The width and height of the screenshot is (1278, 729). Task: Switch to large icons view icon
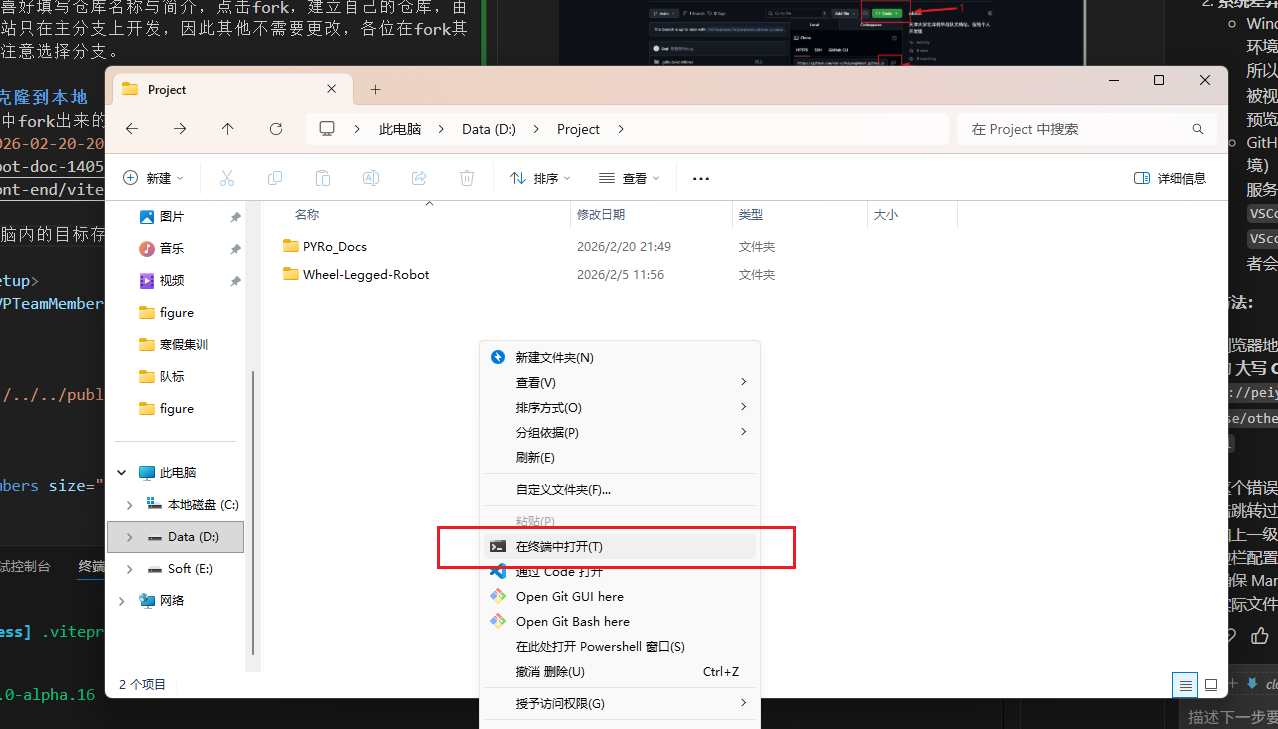click(1211, 685)
